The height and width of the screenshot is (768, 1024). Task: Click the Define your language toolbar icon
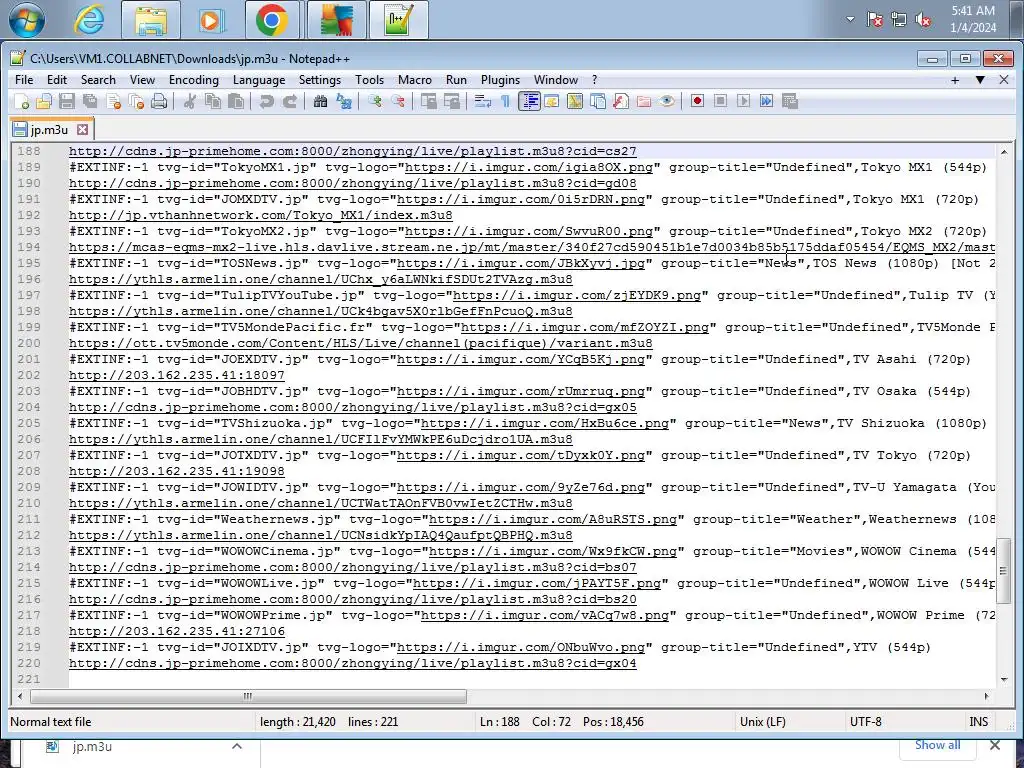coord(552,101)
